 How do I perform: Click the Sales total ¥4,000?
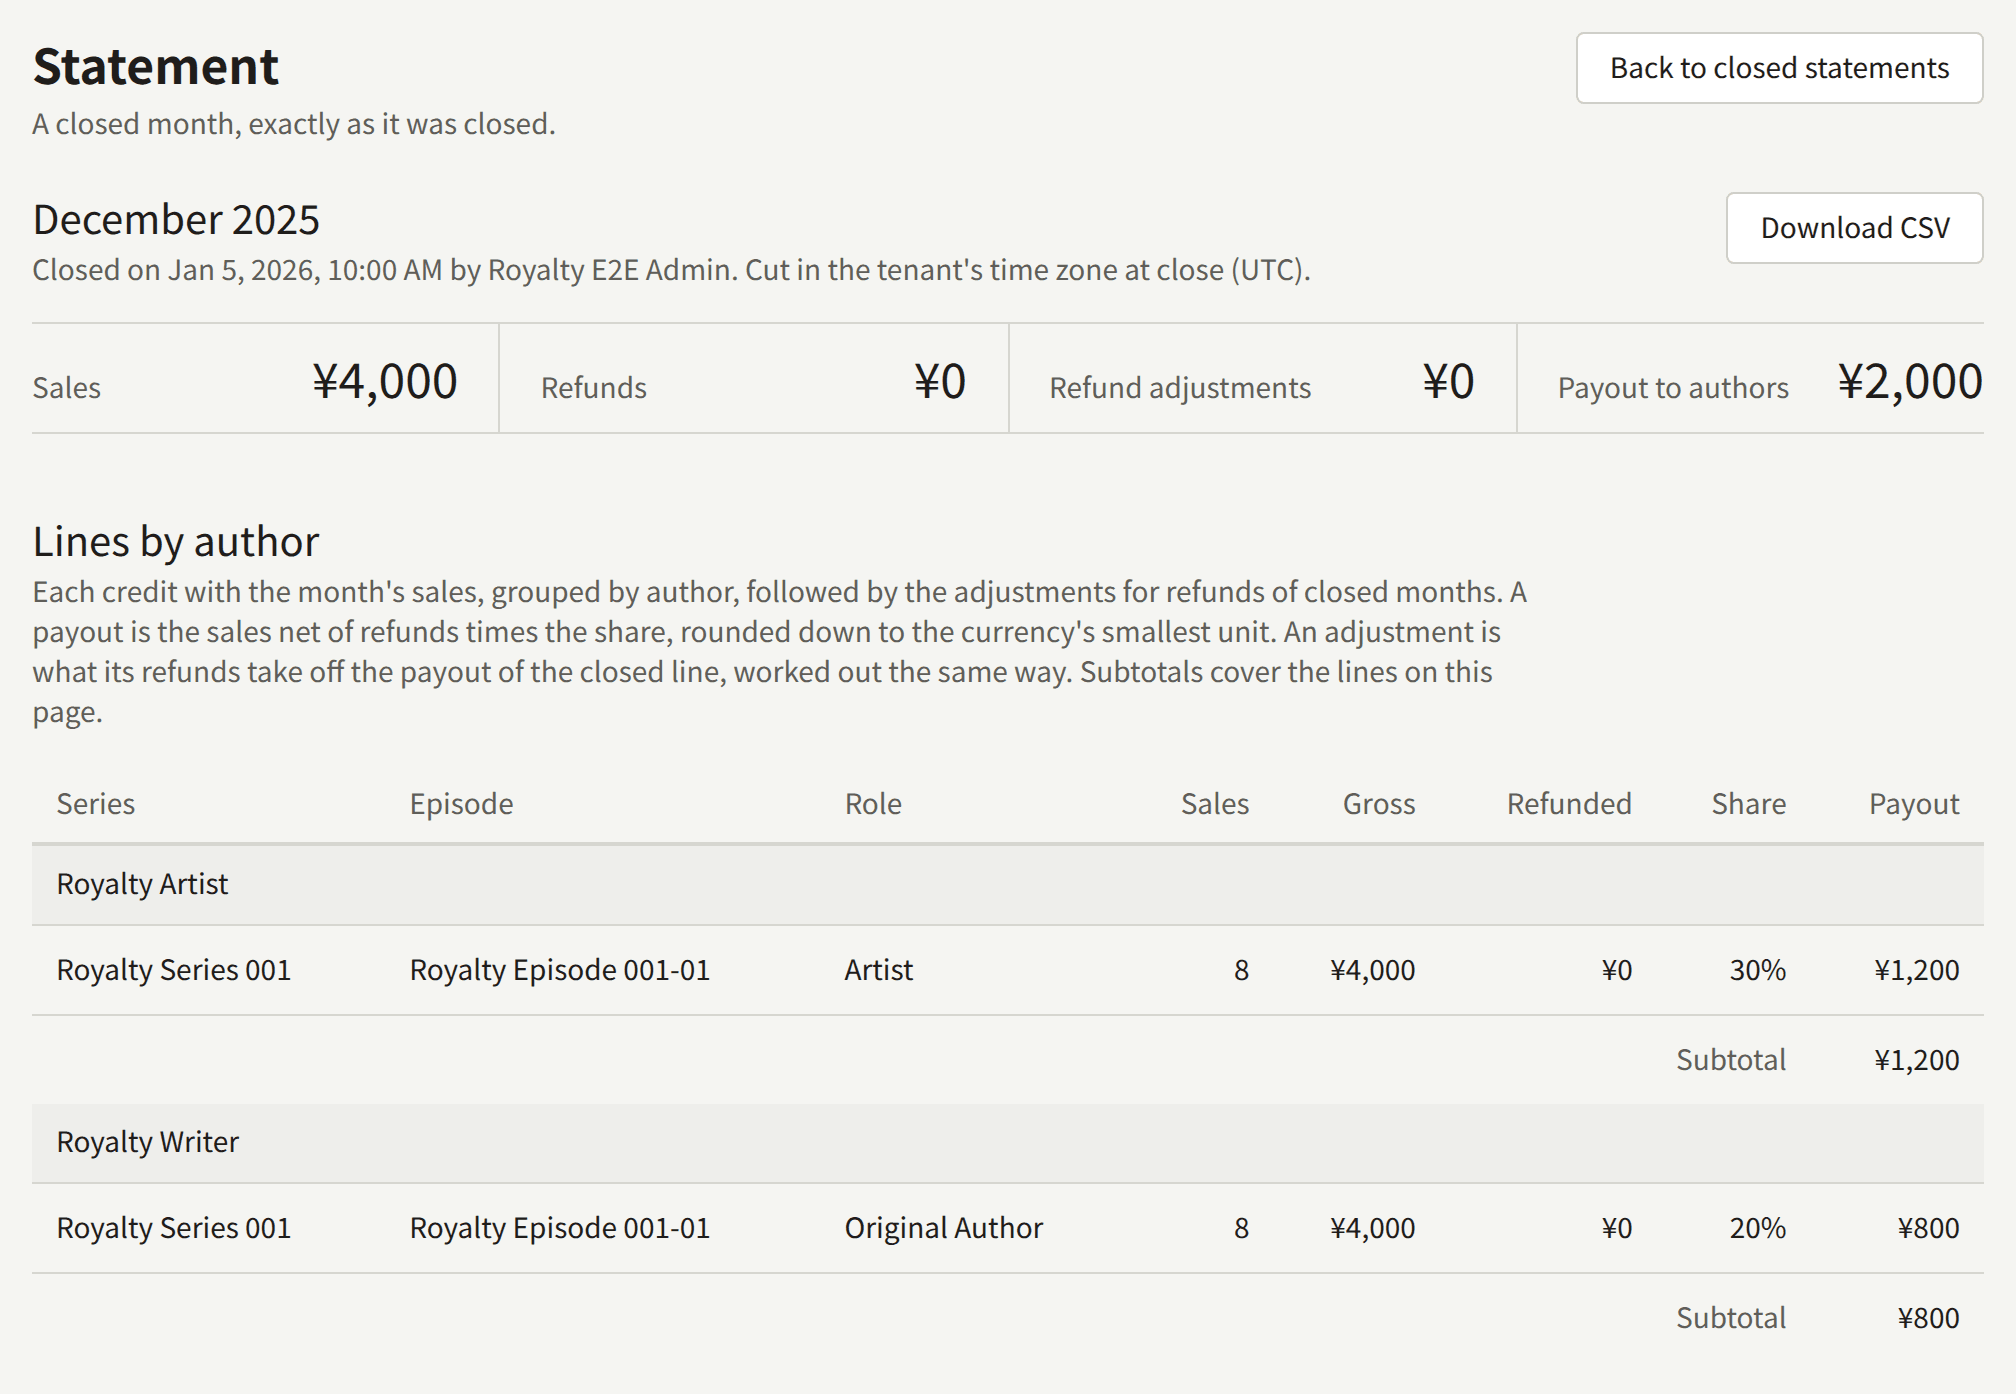click(385, 381)
